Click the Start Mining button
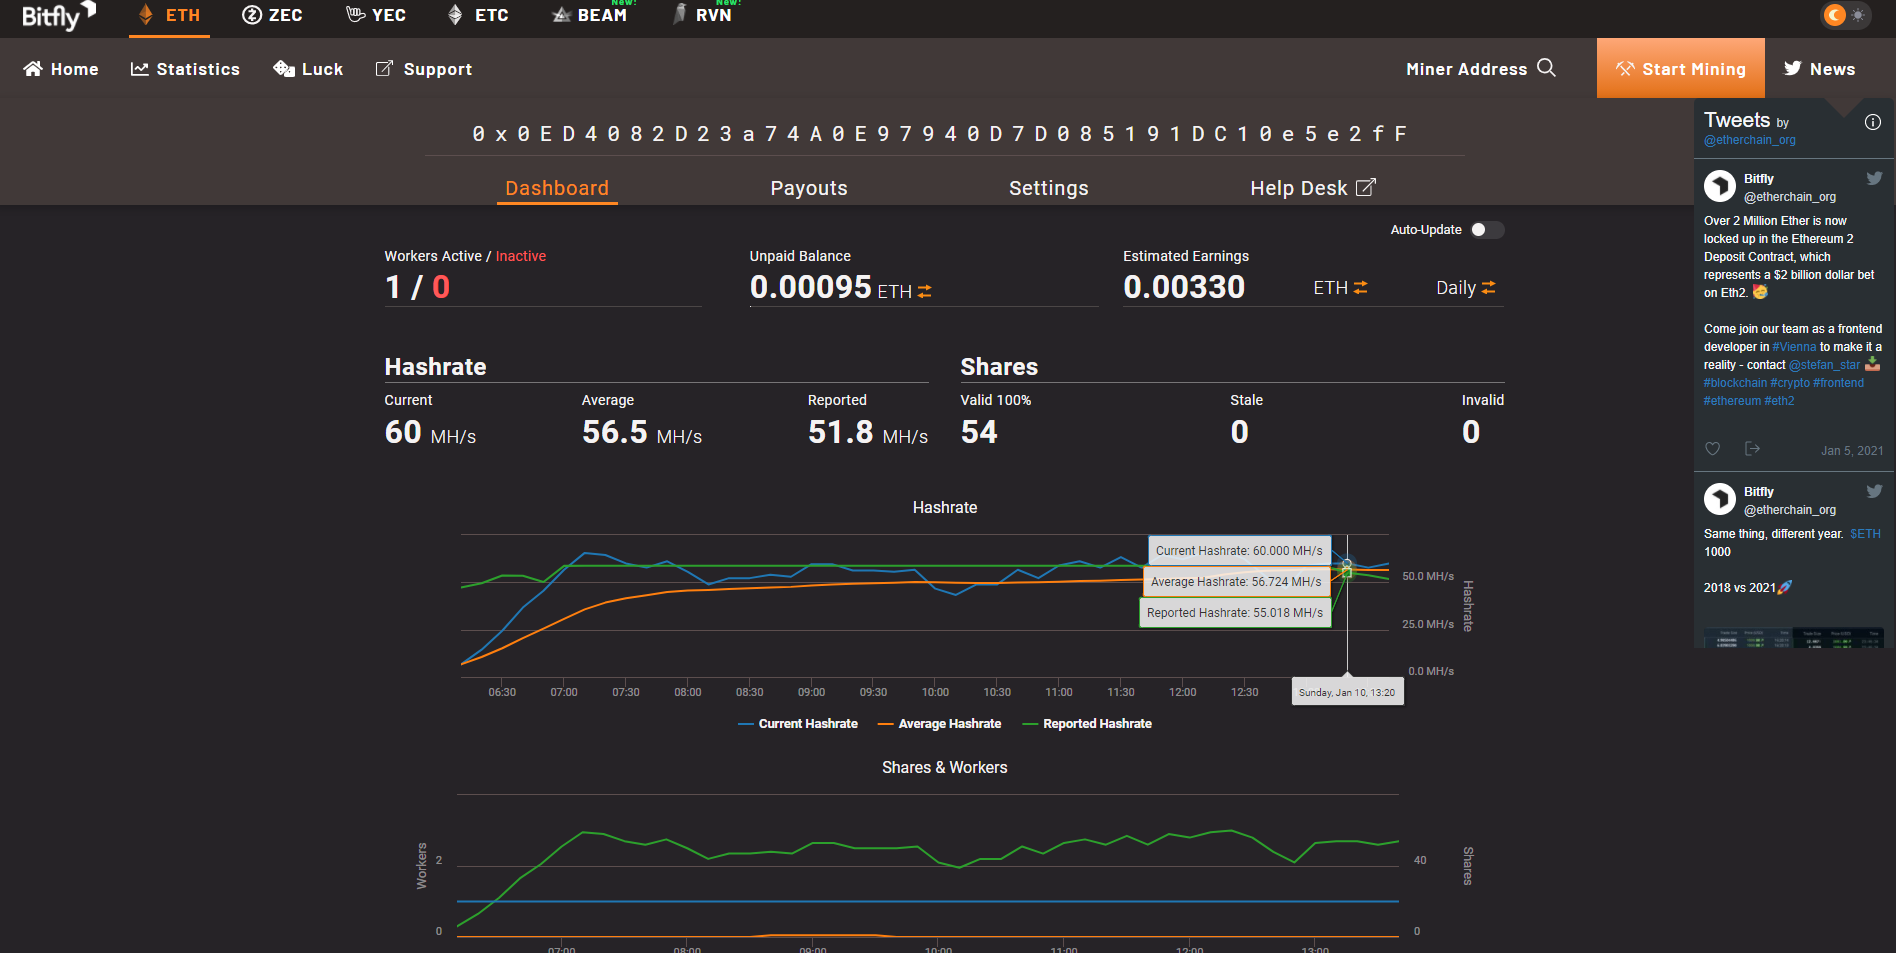 pos(1681,68)
